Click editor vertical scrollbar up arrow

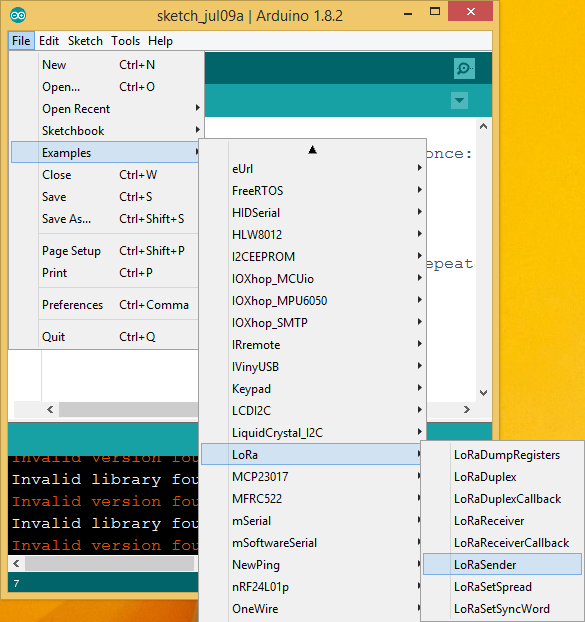tap(483, 127)
